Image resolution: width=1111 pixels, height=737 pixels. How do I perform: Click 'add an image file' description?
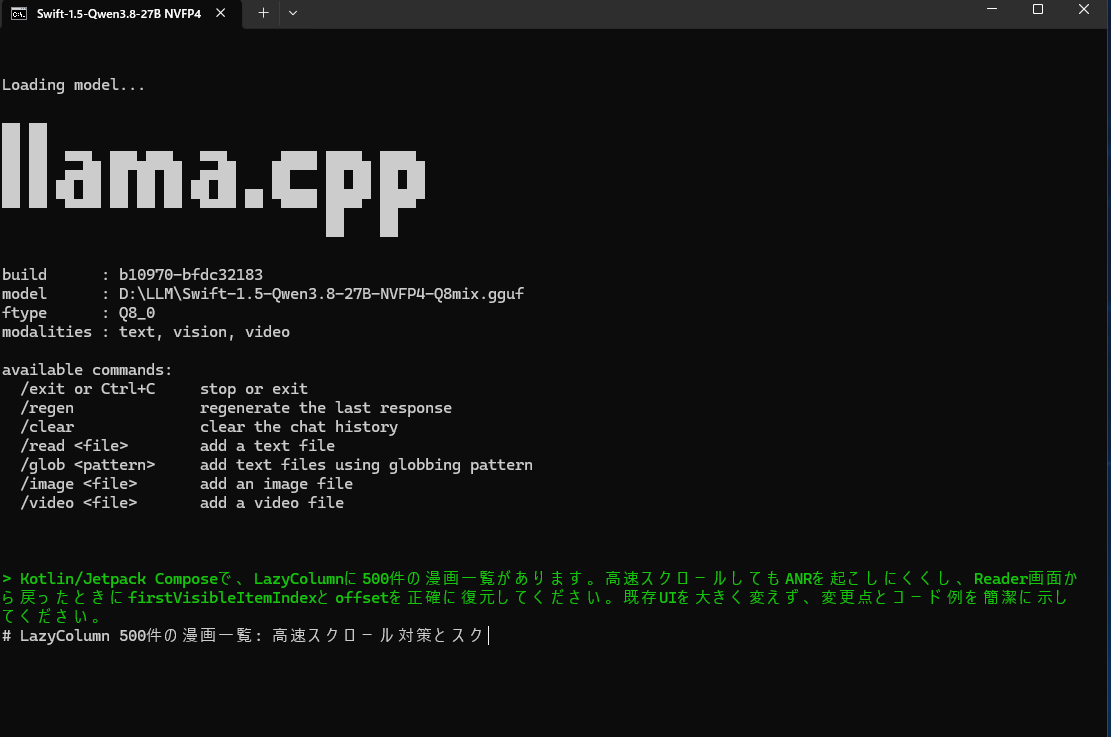point(276,484)
